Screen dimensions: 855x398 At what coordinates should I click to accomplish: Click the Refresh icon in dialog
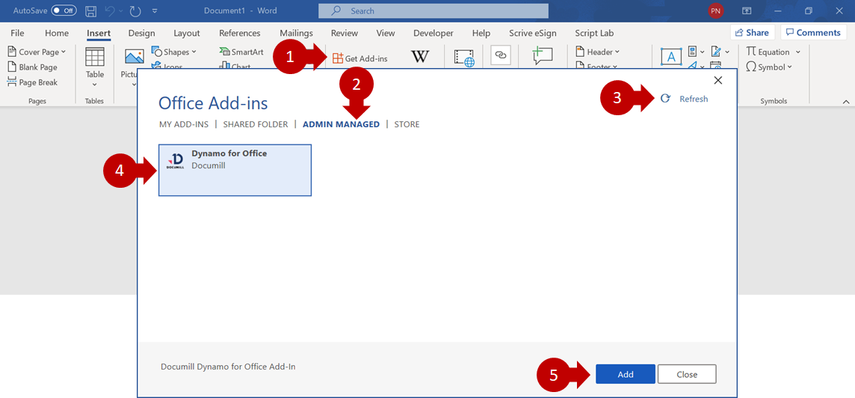coord(665,99)
